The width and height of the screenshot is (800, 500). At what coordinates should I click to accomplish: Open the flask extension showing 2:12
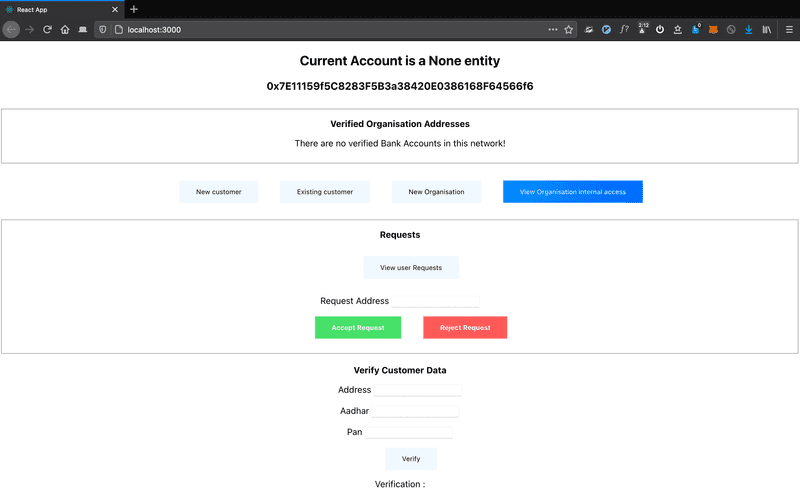tap(642, 29)
